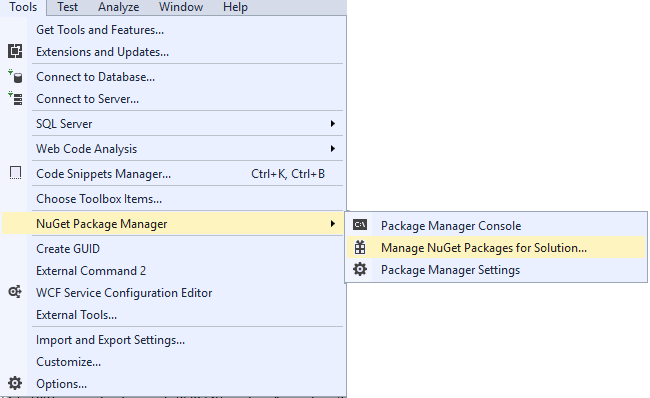Click the Extensions and Updates icon

pos(15,51)
